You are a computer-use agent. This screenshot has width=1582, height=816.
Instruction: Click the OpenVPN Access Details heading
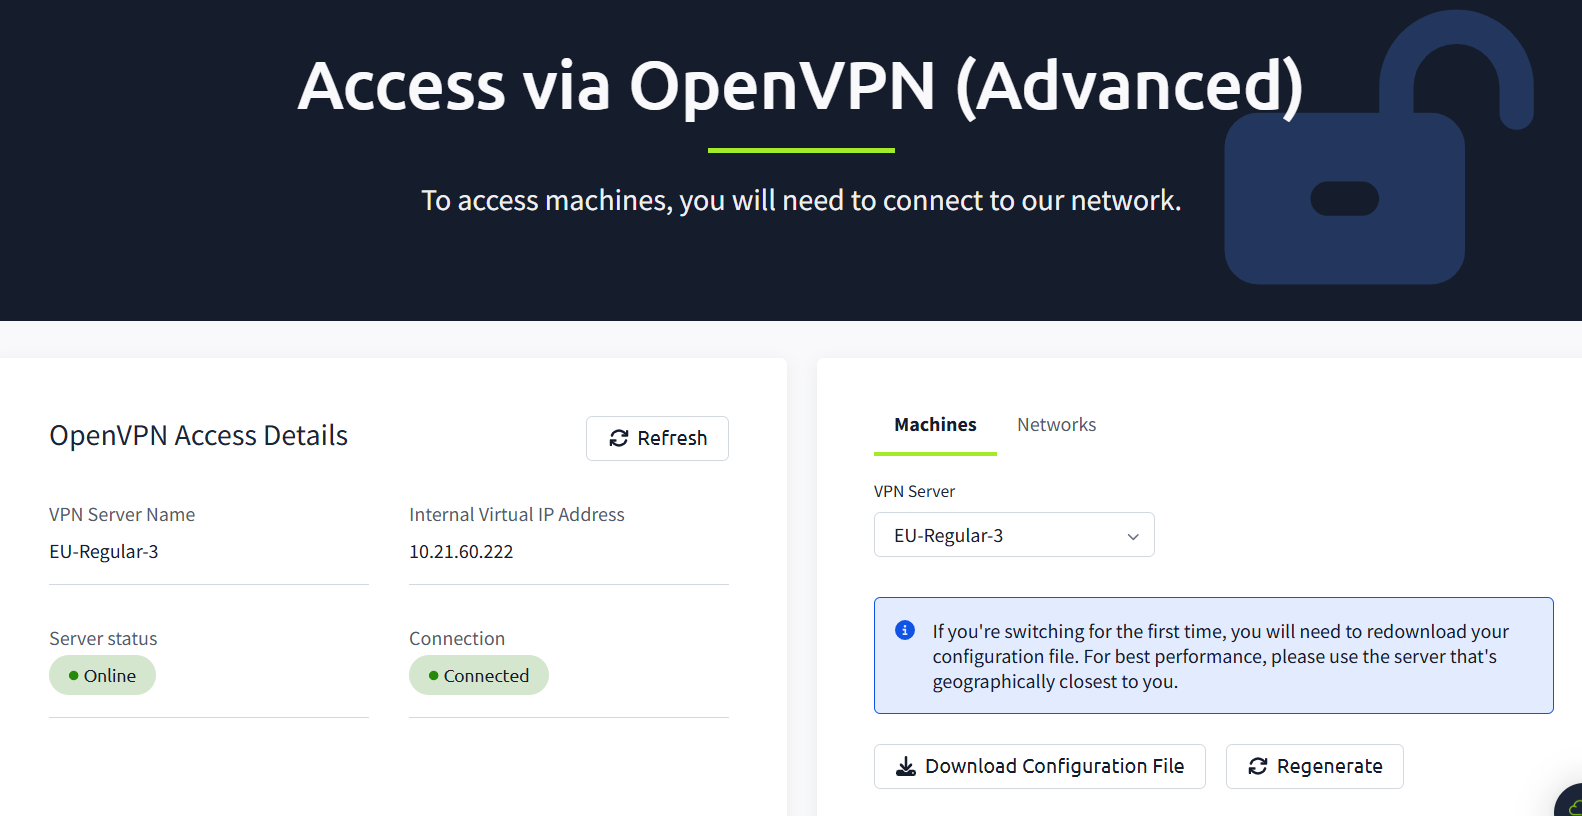[x=199, y=436]
